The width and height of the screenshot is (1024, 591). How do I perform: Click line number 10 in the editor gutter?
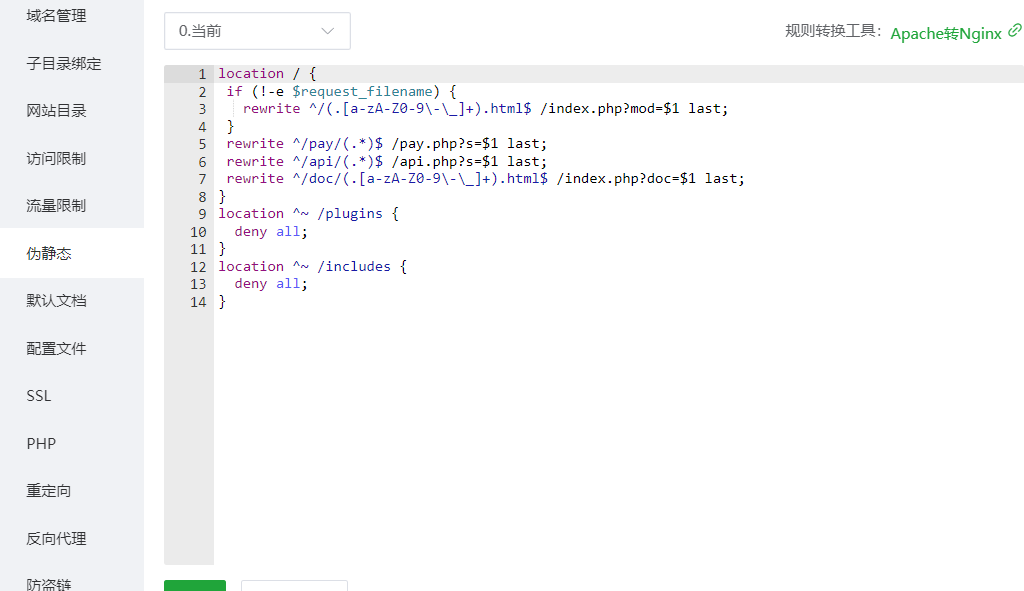(x=198, y=232)
